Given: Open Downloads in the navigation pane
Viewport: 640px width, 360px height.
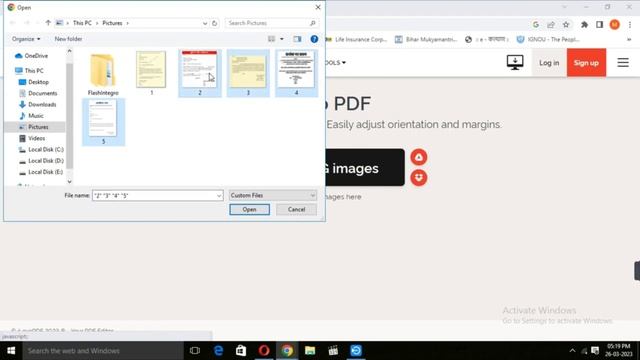Looking at the screenshot, I should click(x=38, y=104).
